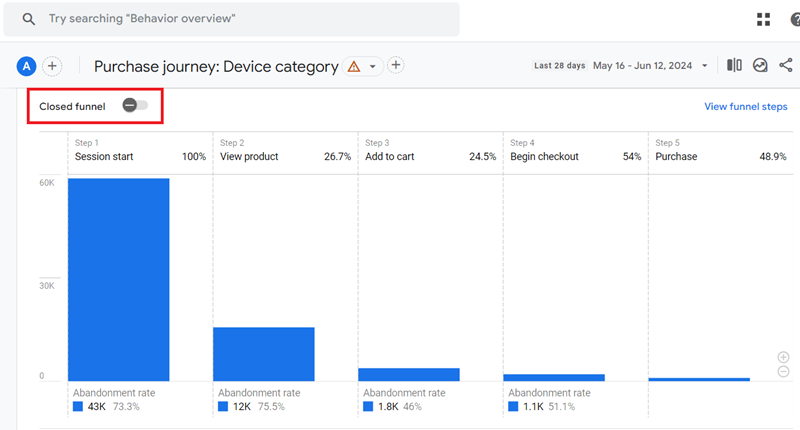
Task: Click the edit comparisons icon
Action: tap(734, 66)
